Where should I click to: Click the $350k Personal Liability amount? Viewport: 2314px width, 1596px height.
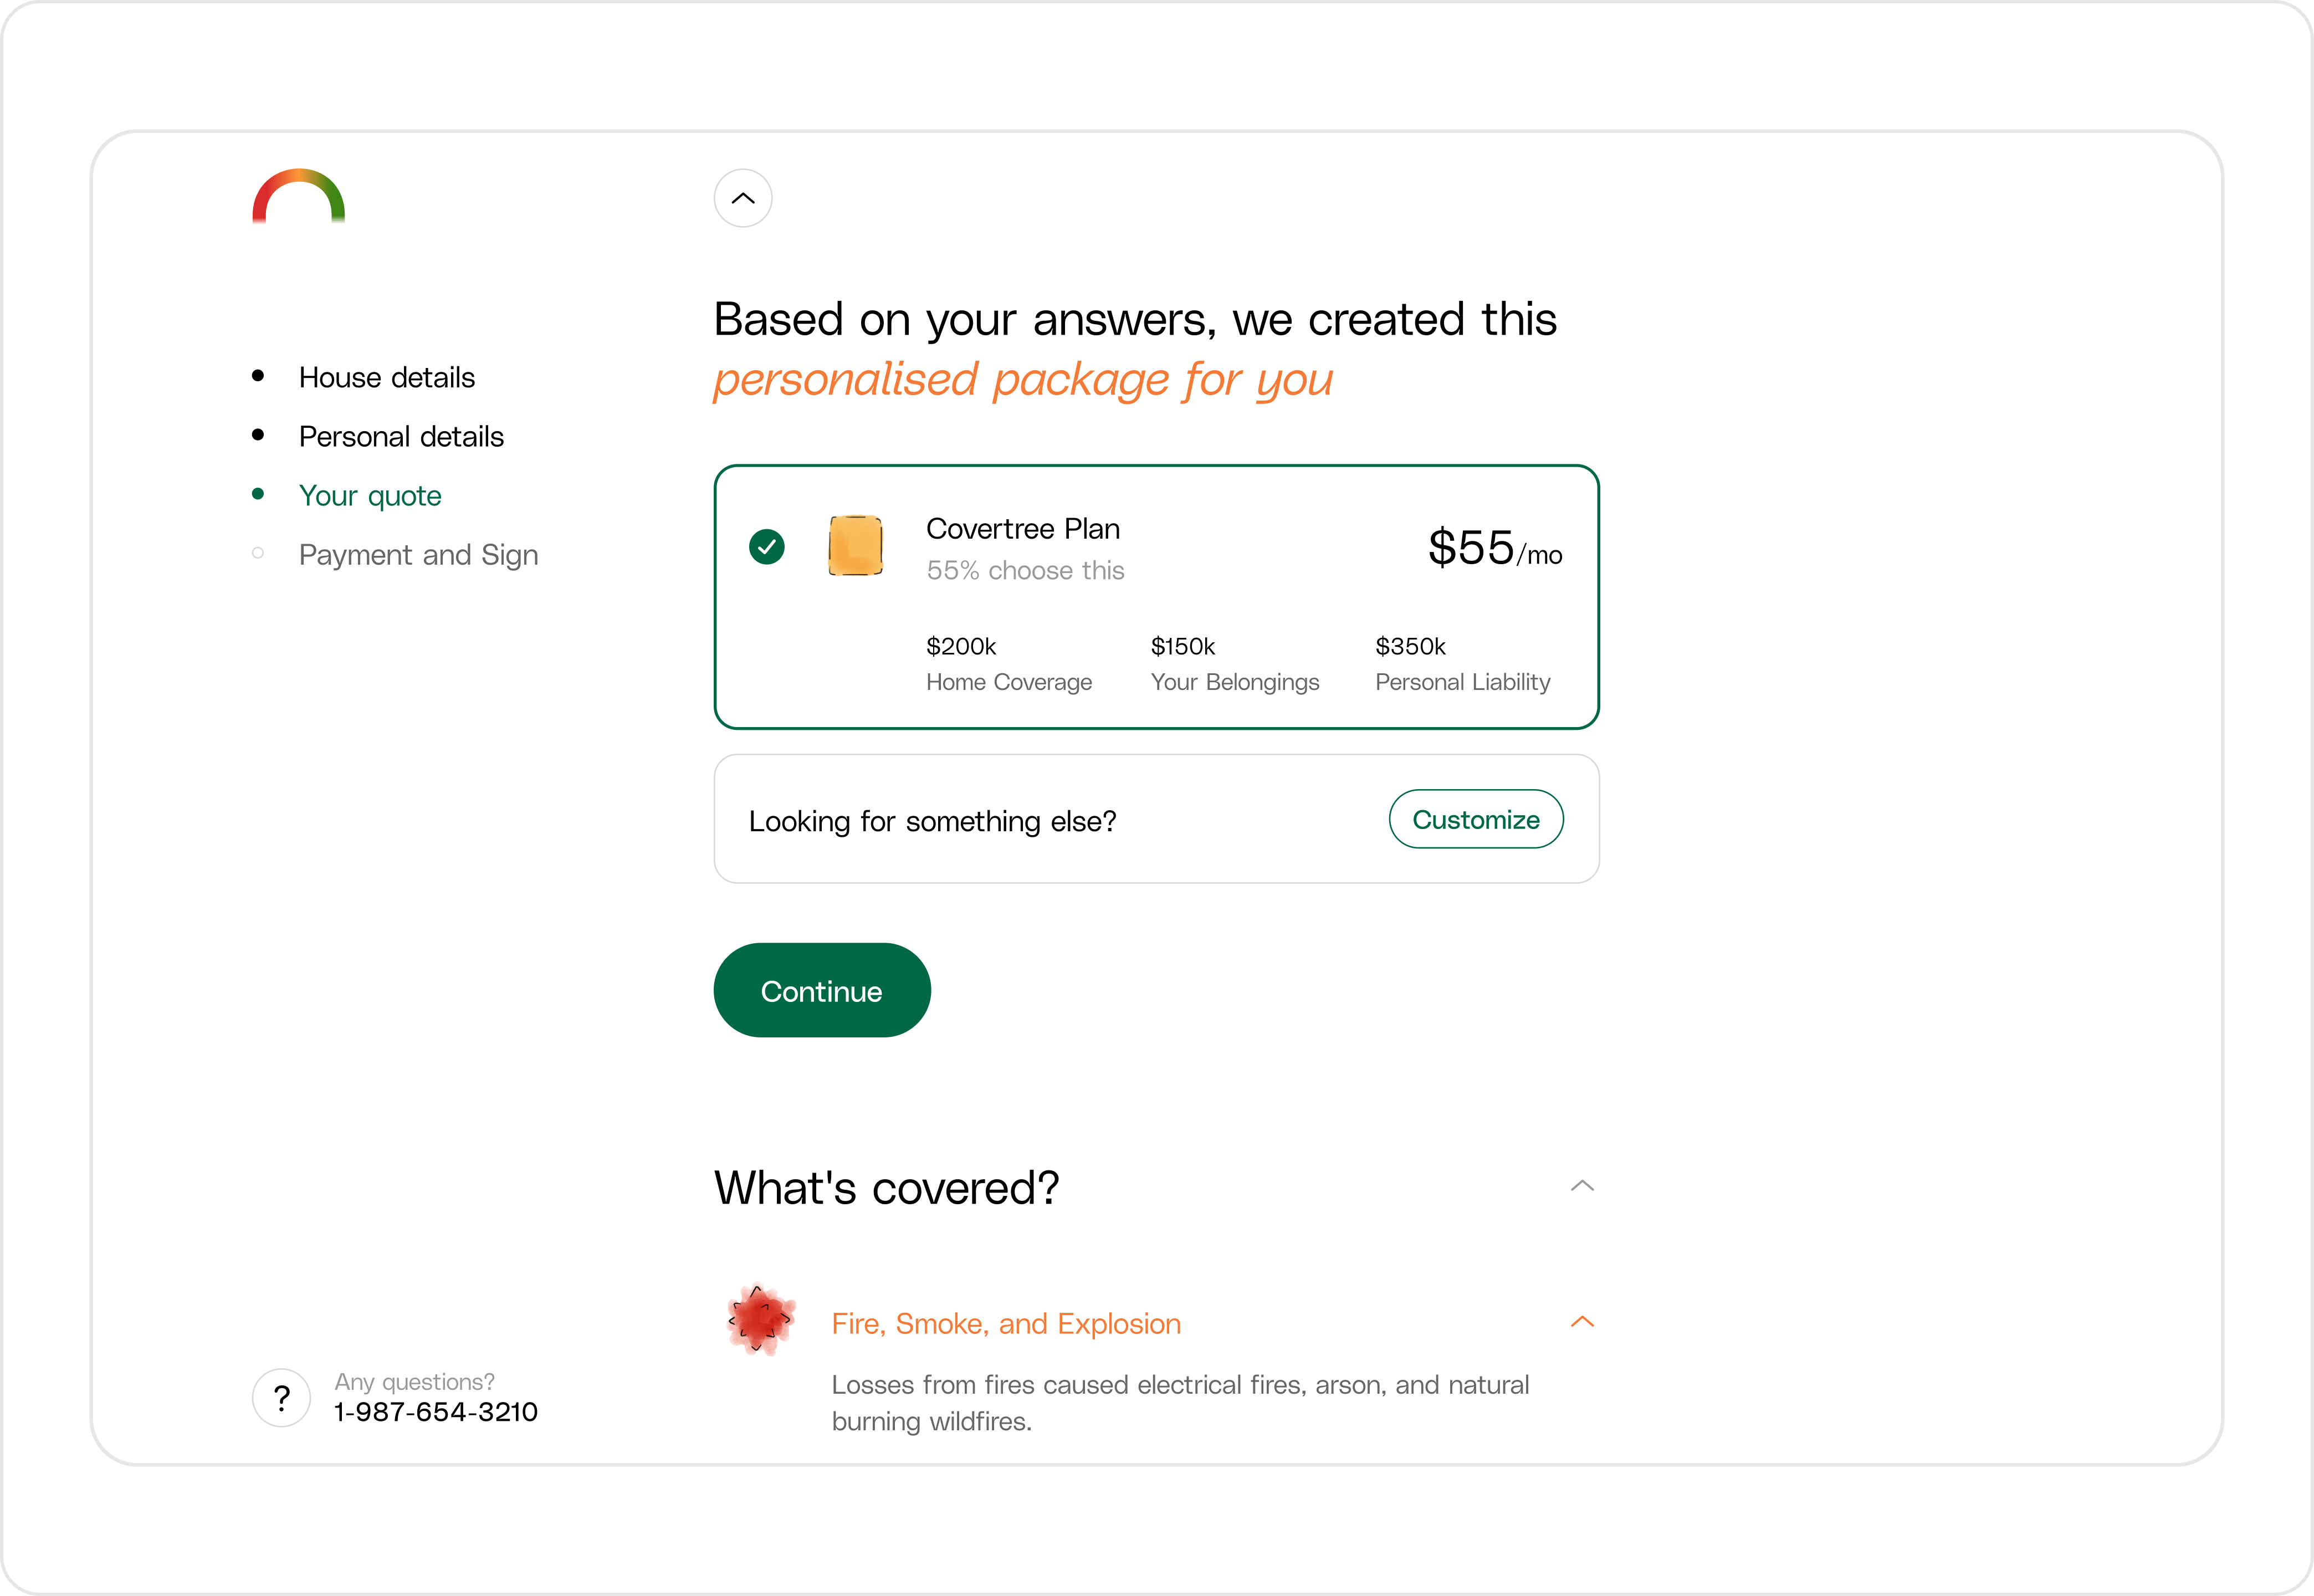[1410, 647]
